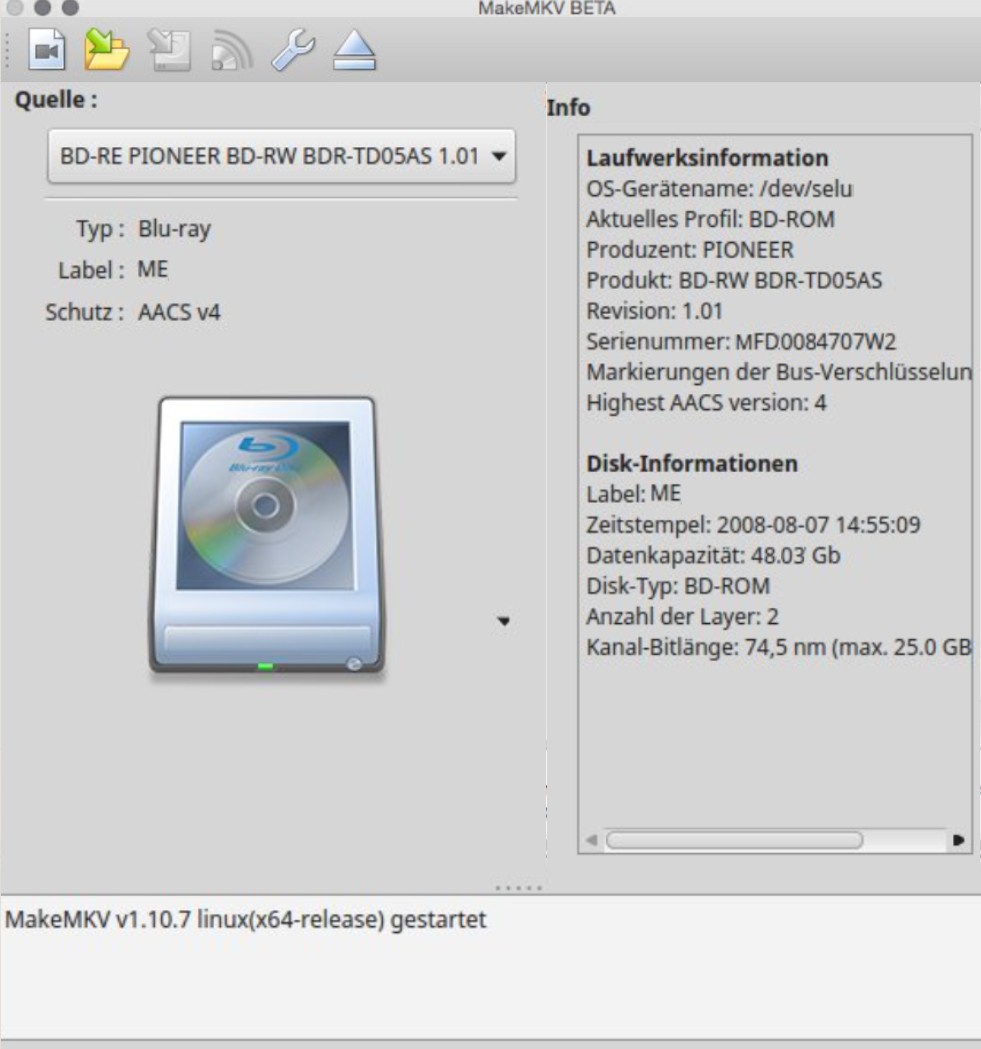Click 'Label: ME' in the Info panel
The height and width of the screenshot is (1049, 981).
[x=634, y=494]
